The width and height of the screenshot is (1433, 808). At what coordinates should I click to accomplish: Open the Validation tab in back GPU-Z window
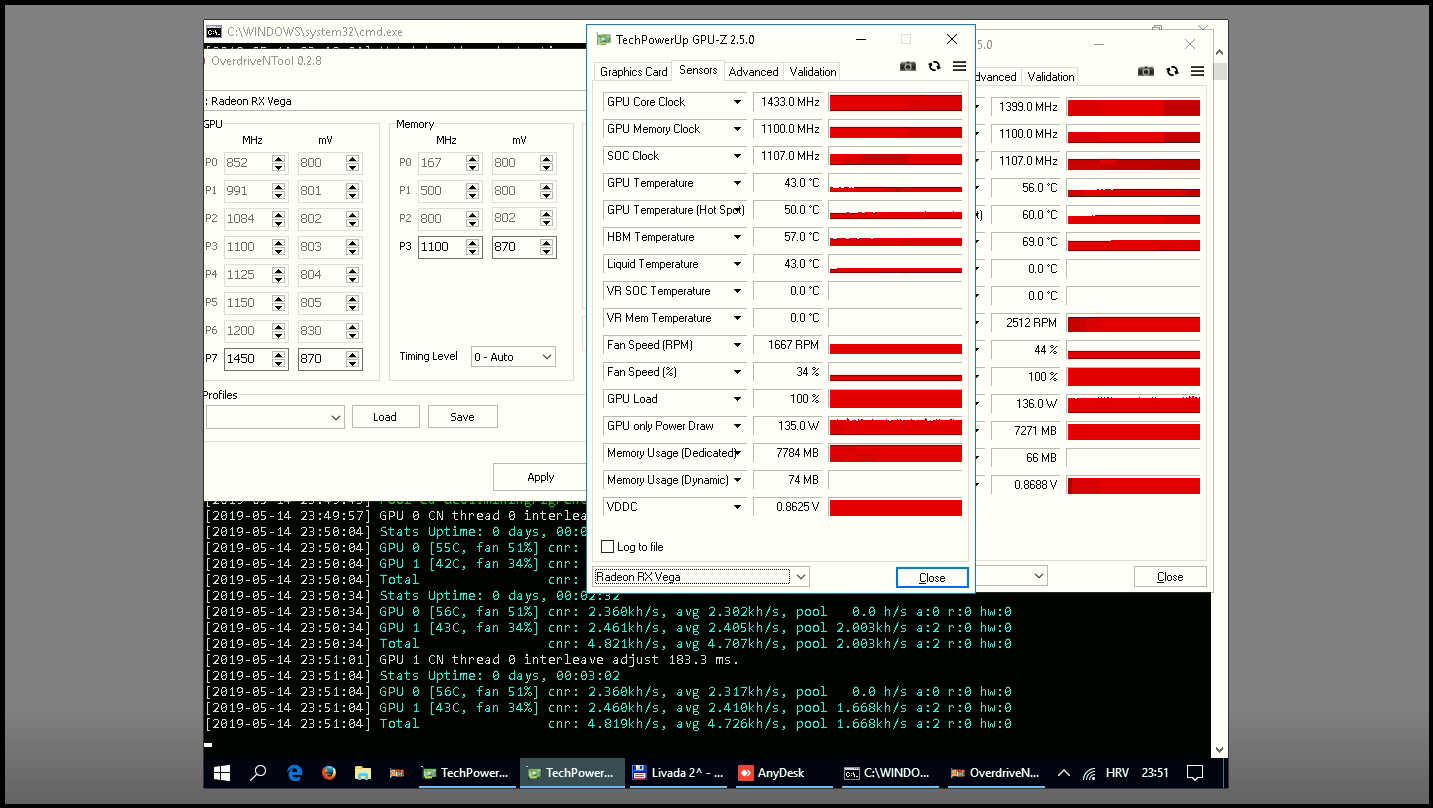pos(1051,77)
